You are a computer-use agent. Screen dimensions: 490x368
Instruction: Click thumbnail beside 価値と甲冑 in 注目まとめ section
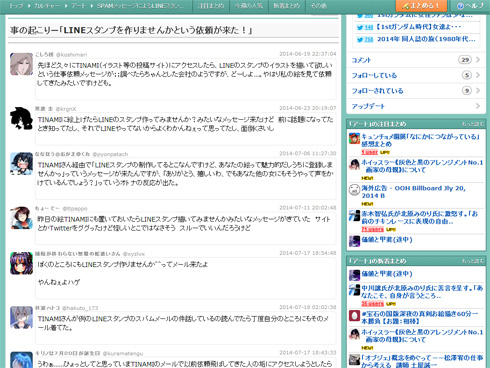point(354,241)
